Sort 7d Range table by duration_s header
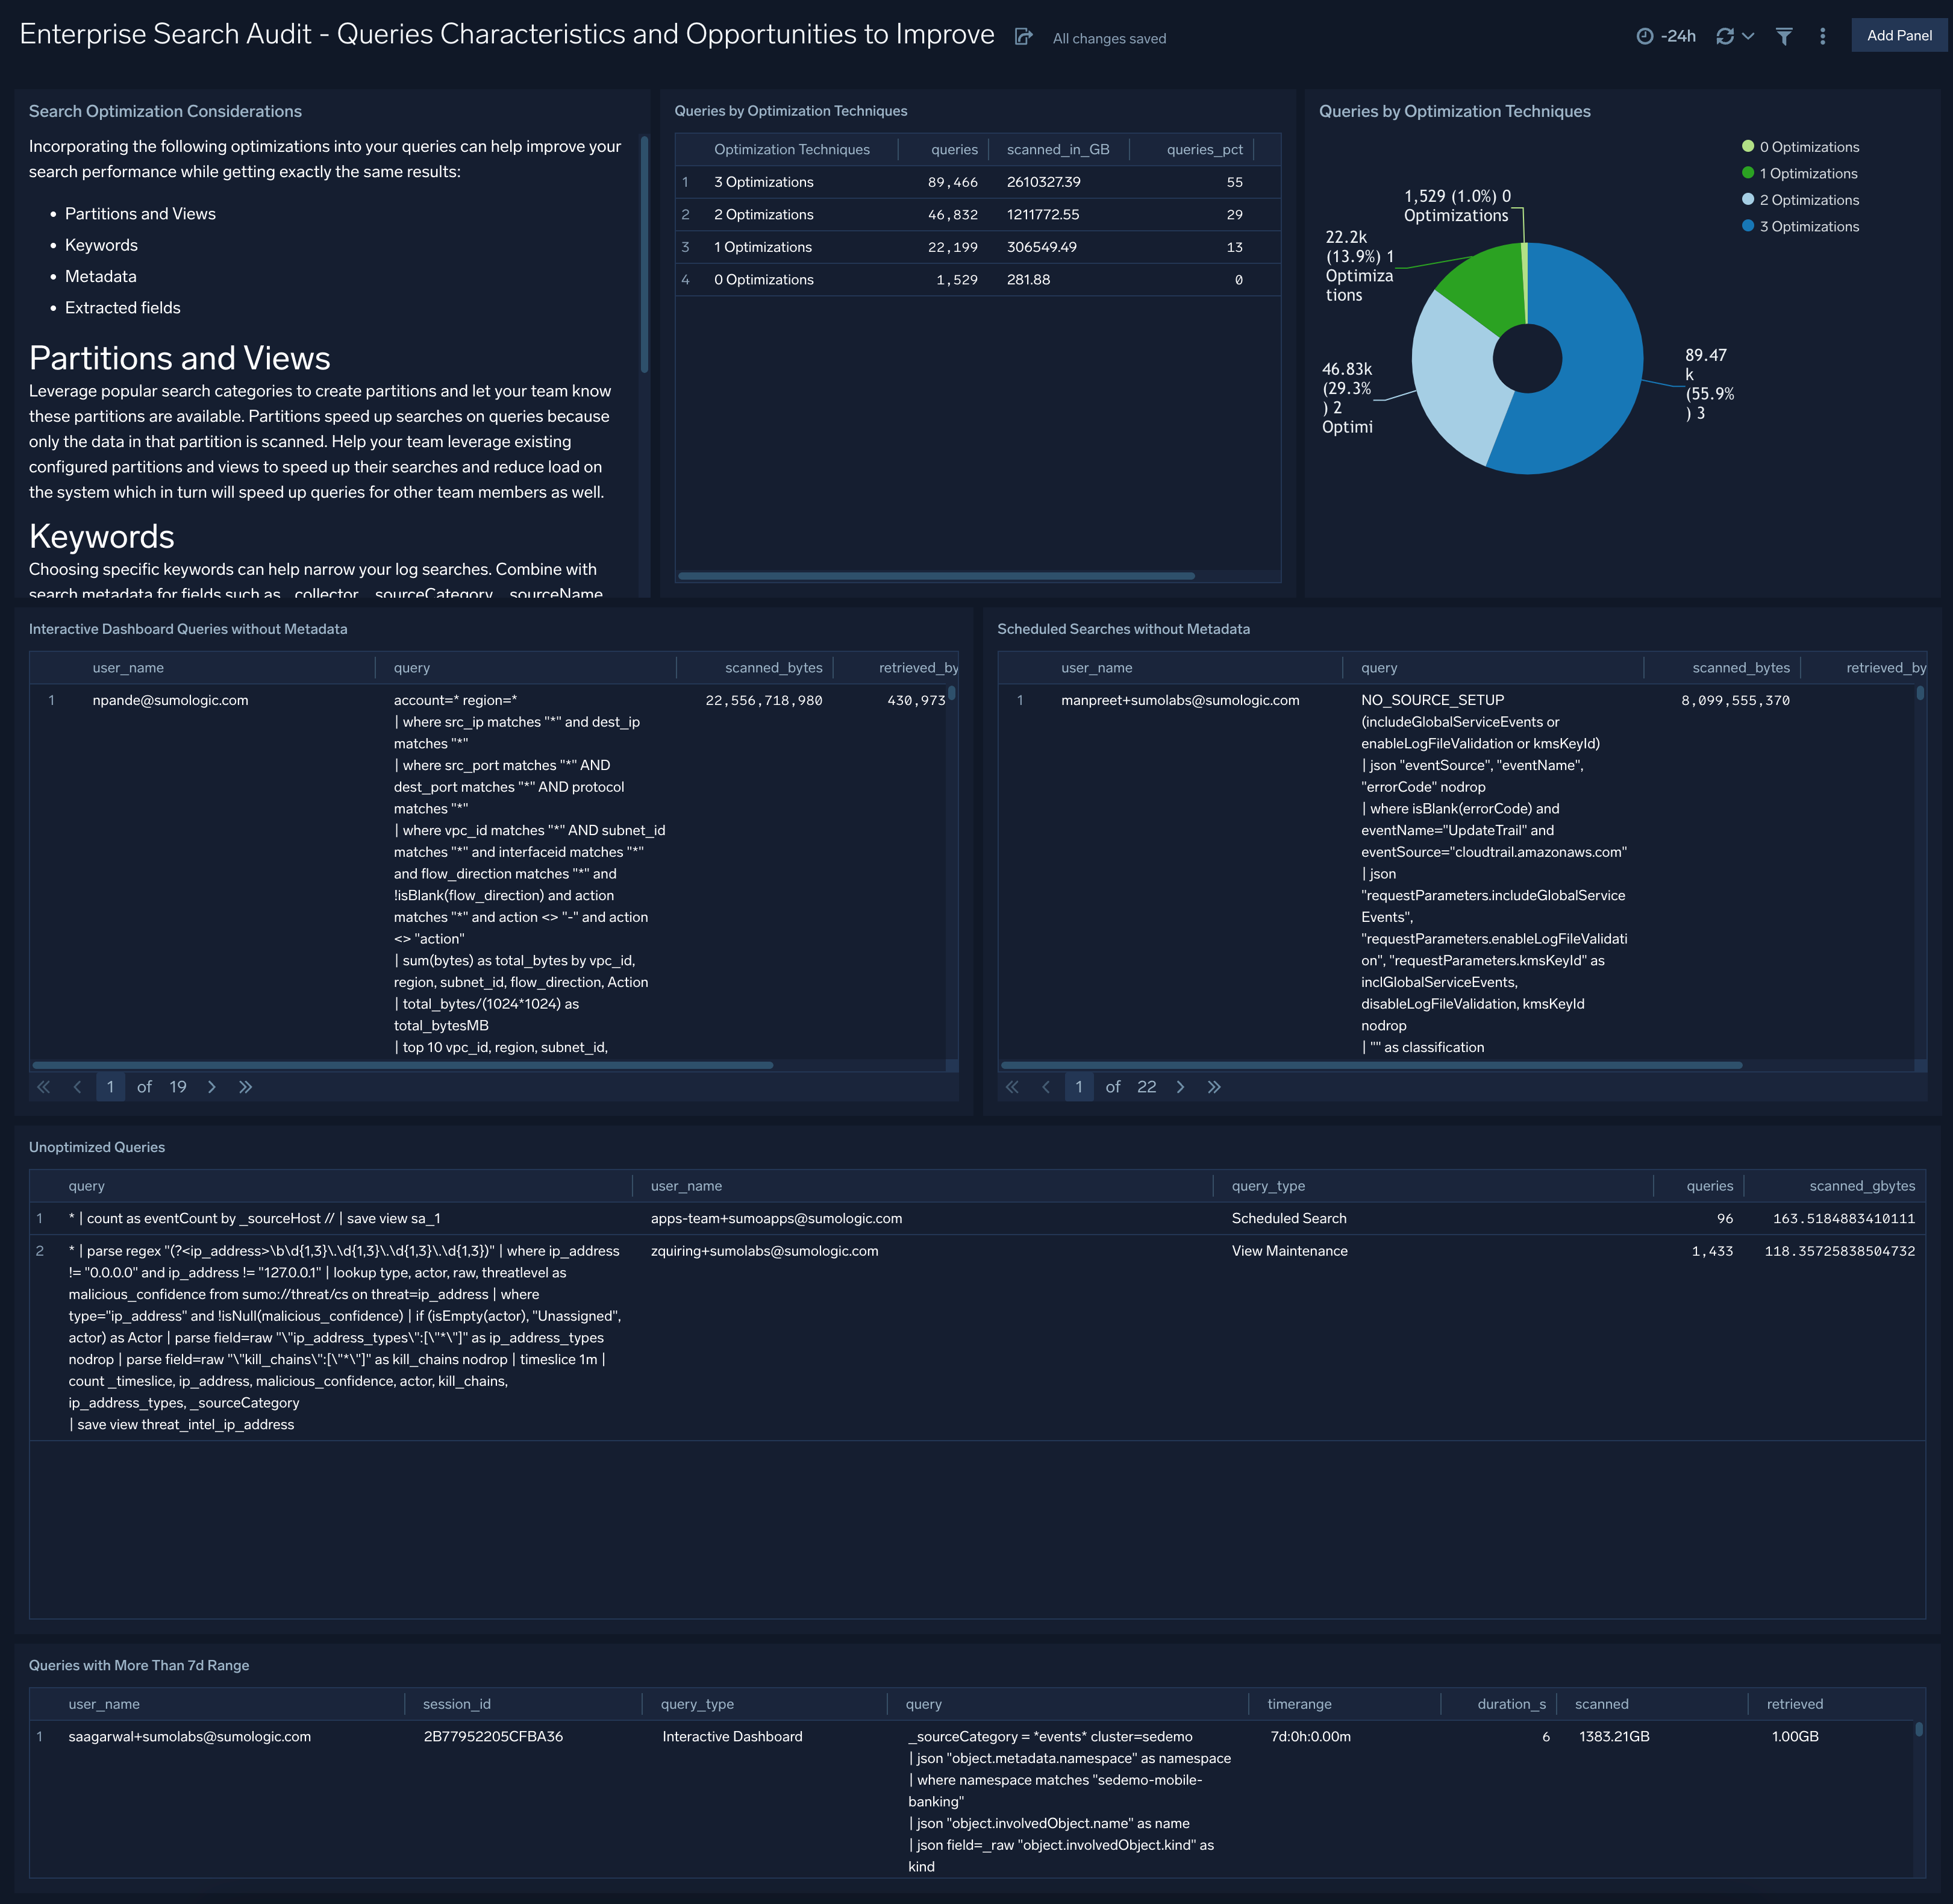 (1511, 1704)
